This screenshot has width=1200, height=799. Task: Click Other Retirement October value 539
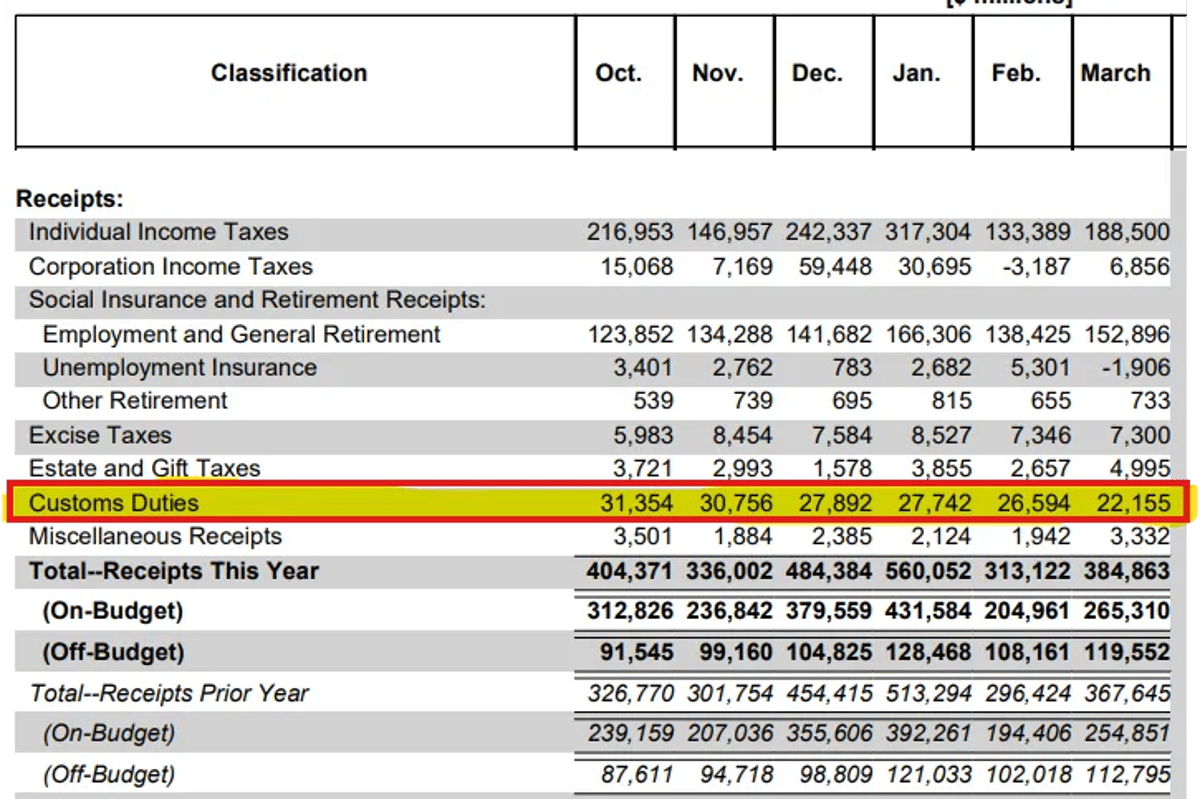(653, 401)
